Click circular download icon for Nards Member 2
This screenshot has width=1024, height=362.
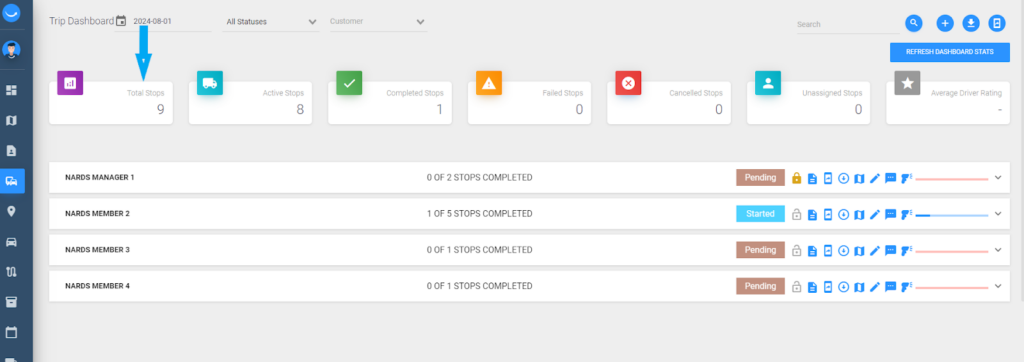pyautogui.click(x=843, y=214)
